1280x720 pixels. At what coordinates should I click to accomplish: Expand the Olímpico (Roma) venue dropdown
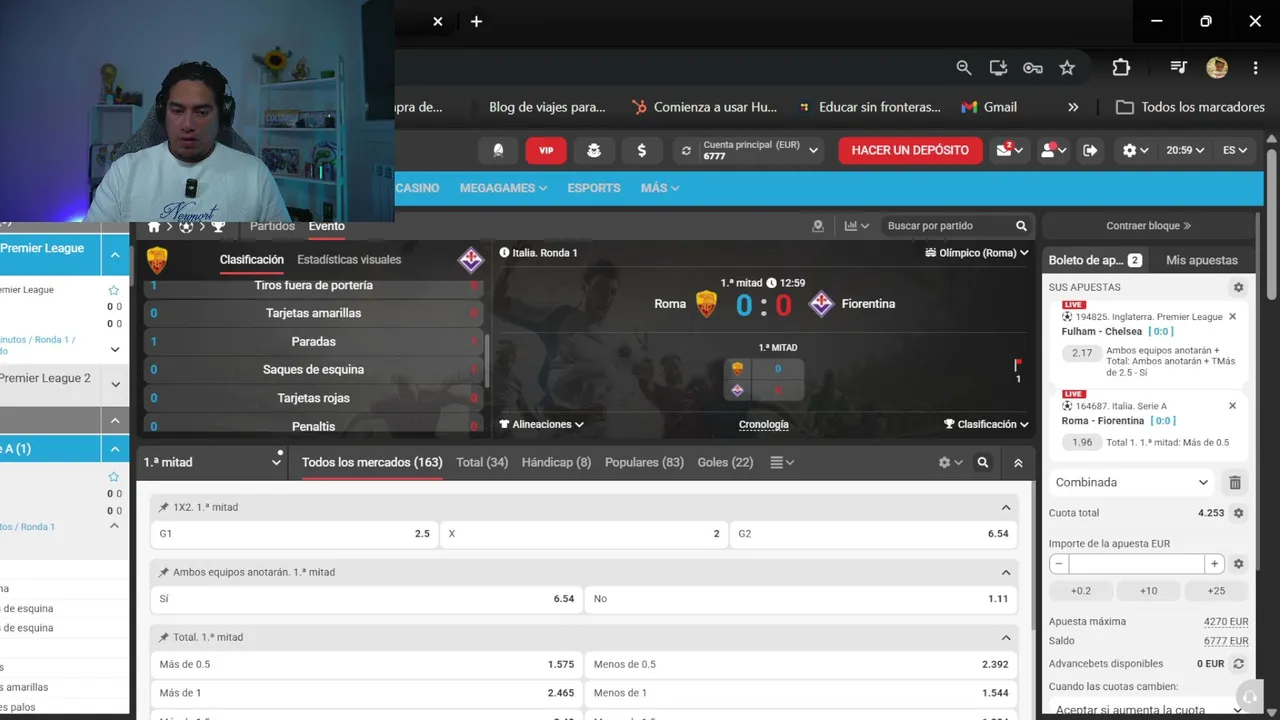(978, 253)
